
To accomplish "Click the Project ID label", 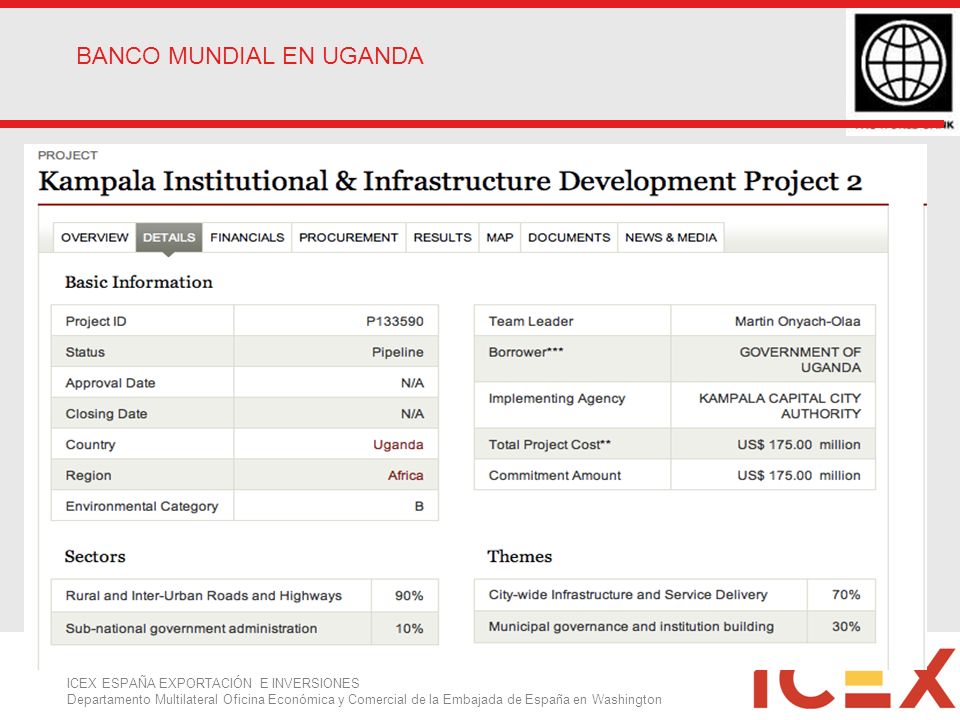I will (96, 321).
